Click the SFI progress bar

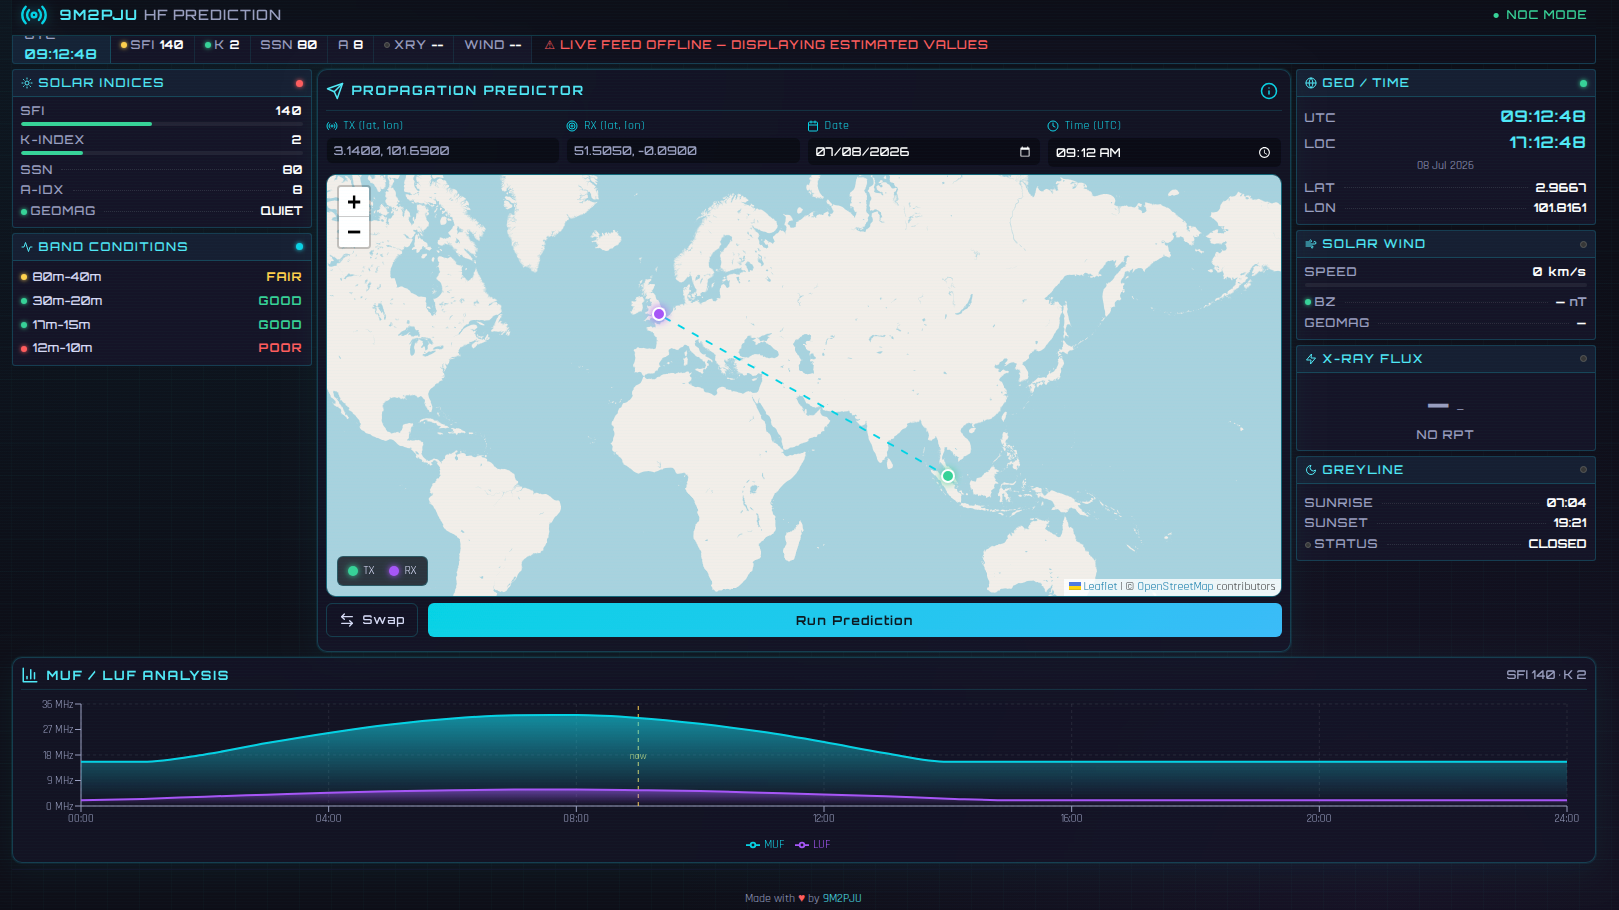(x=161, y=124)
